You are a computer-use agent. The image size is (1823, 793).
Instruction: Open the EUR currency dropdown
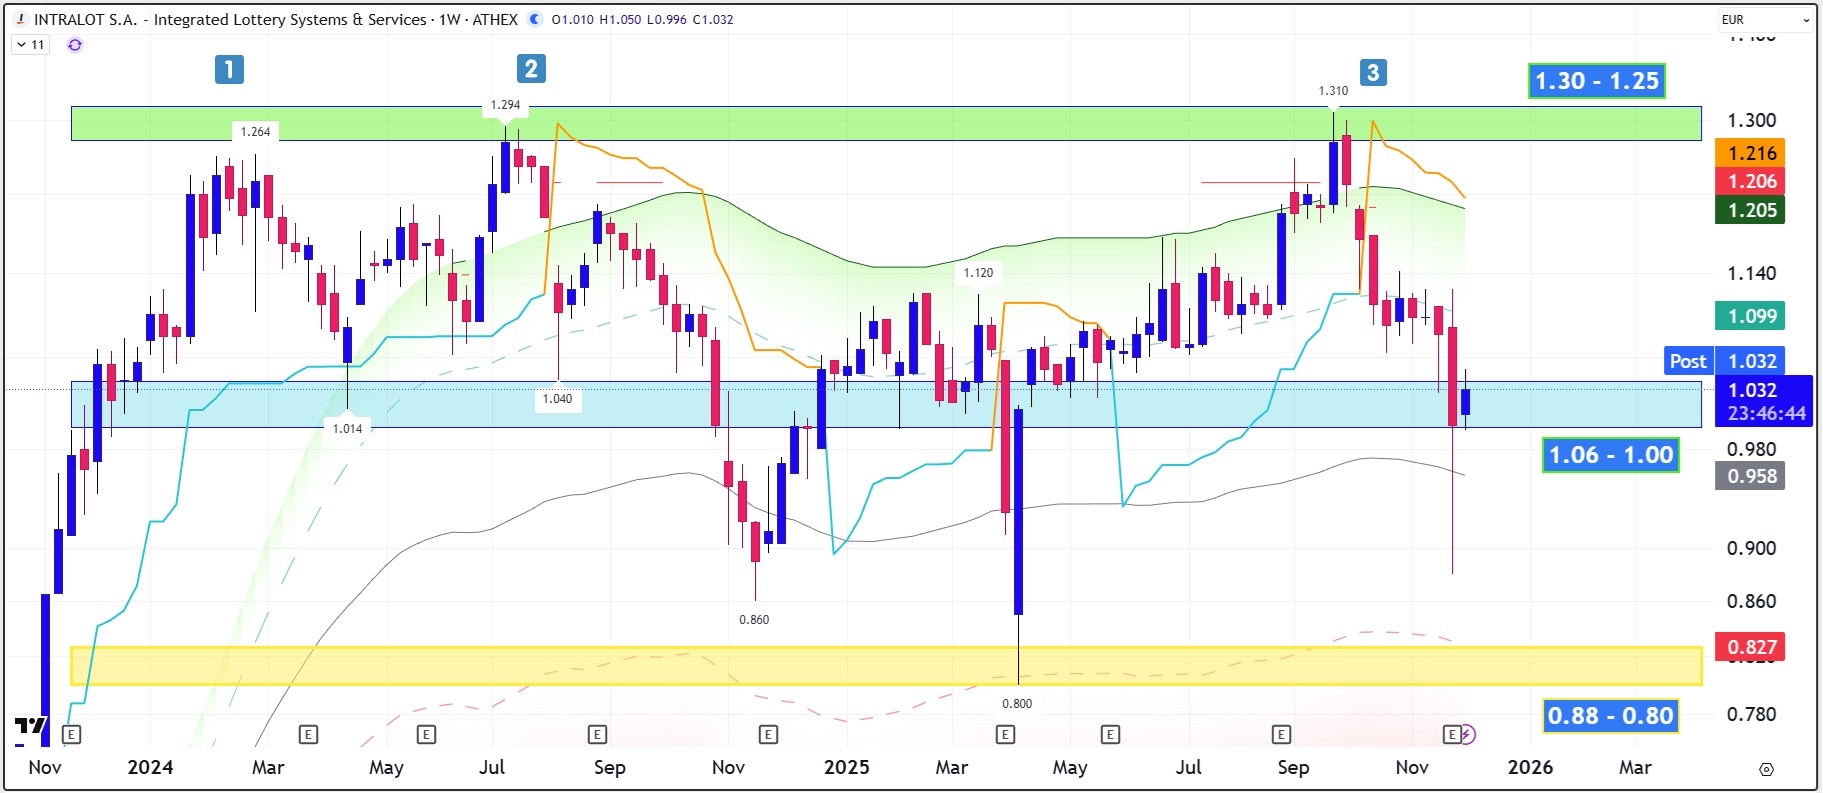[x=1765, y=19]
